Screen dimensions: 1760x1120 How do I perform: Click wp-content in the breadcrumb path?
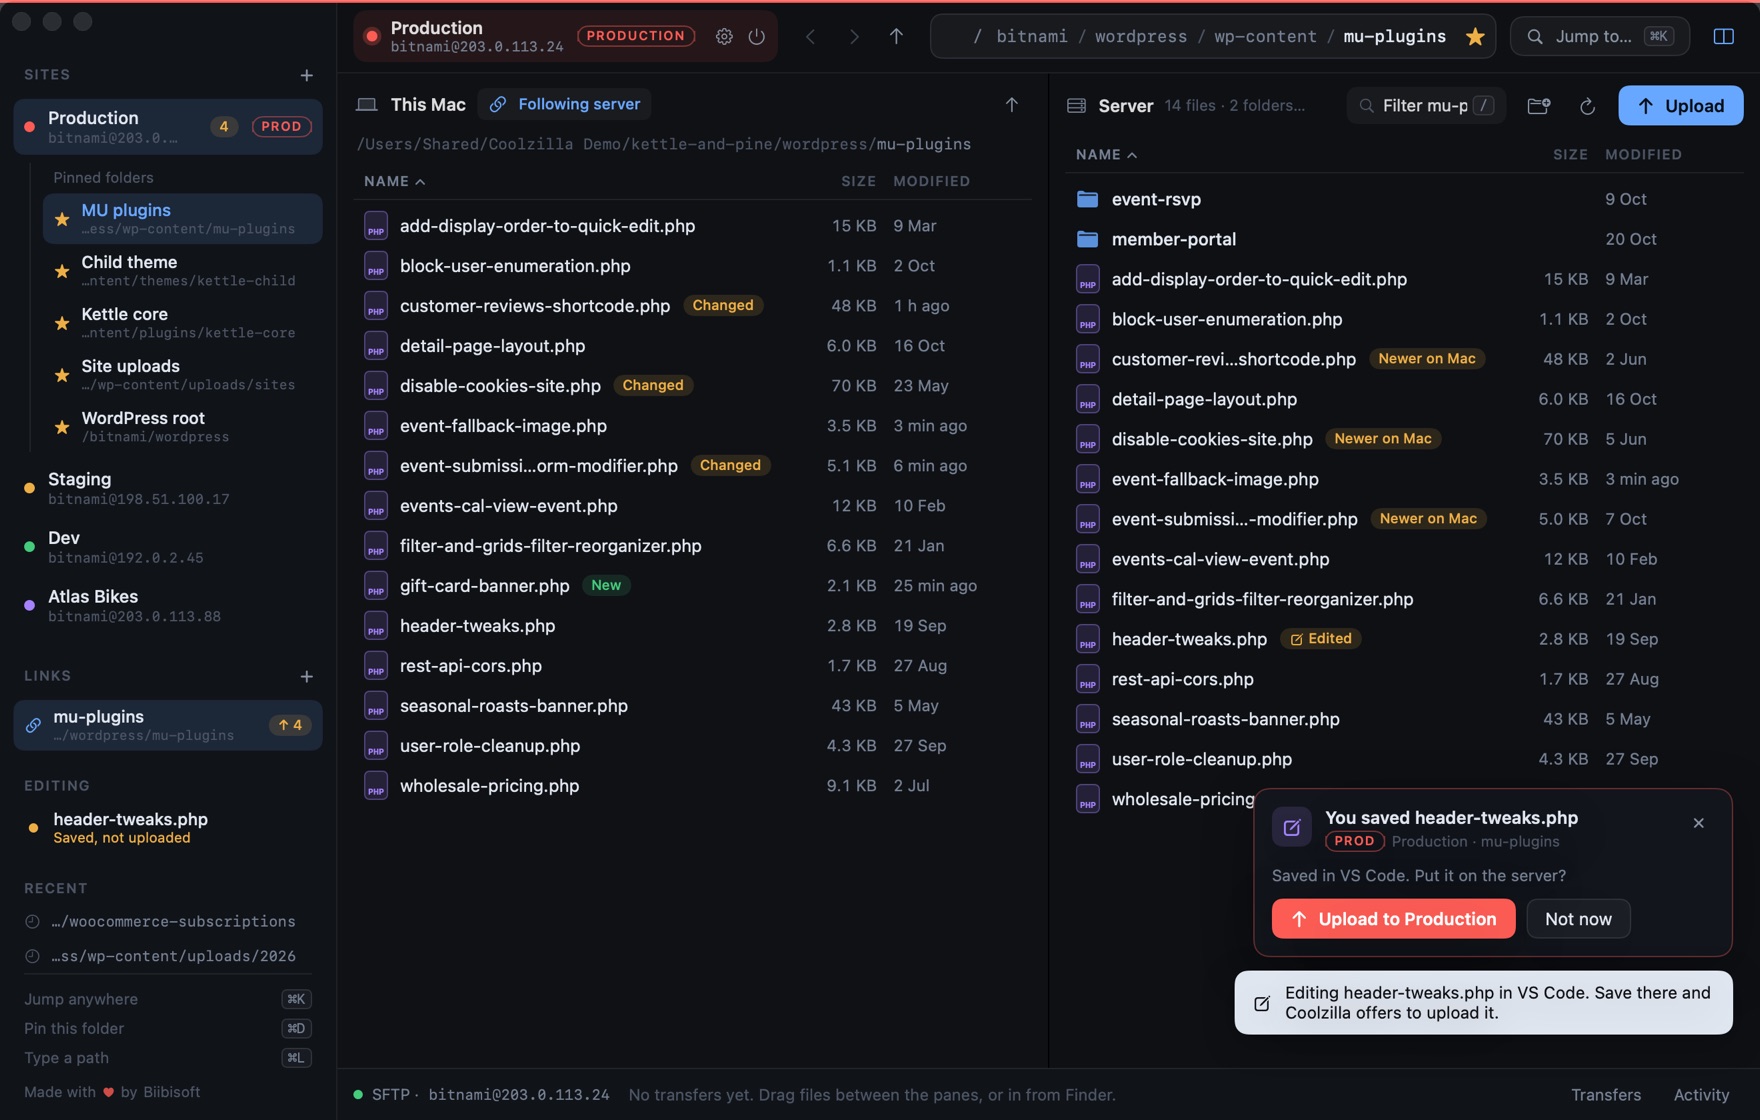1265,36
